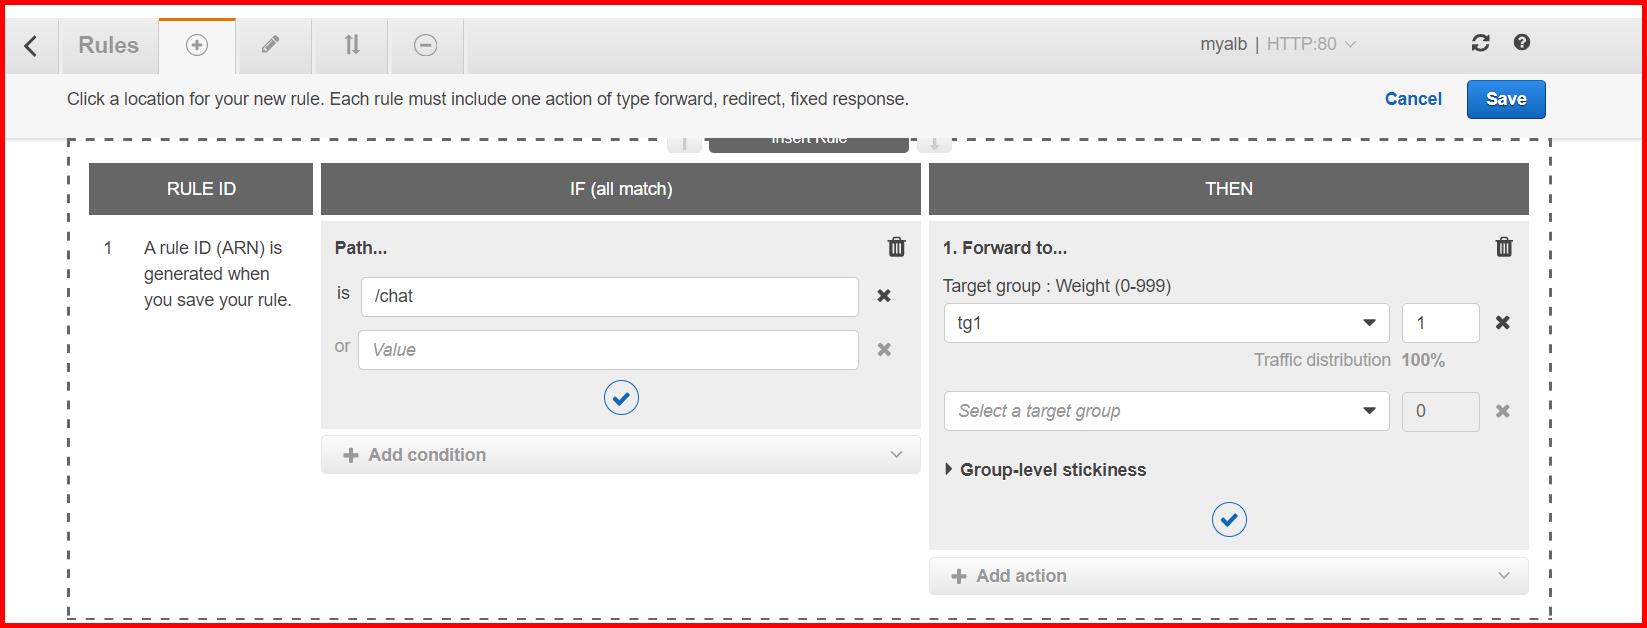Image resolution: width=1647 pixels, height=628 pixels.
Task: Delete the Path condition with trash icon
Action: click(x=896, y=247)
